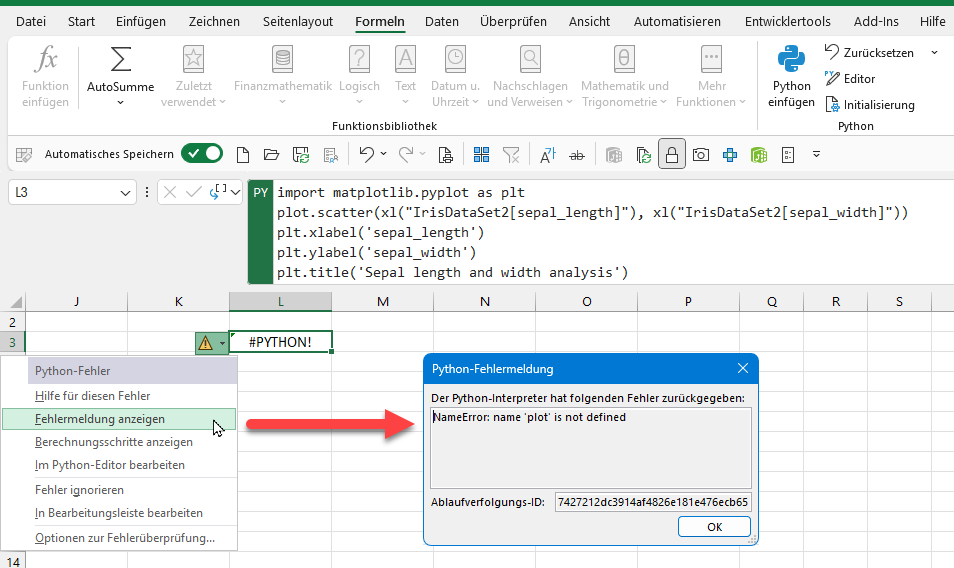Select column header M
Viewport: 954px width, 568px height.
pyautogui.click(x=383, y=301)
